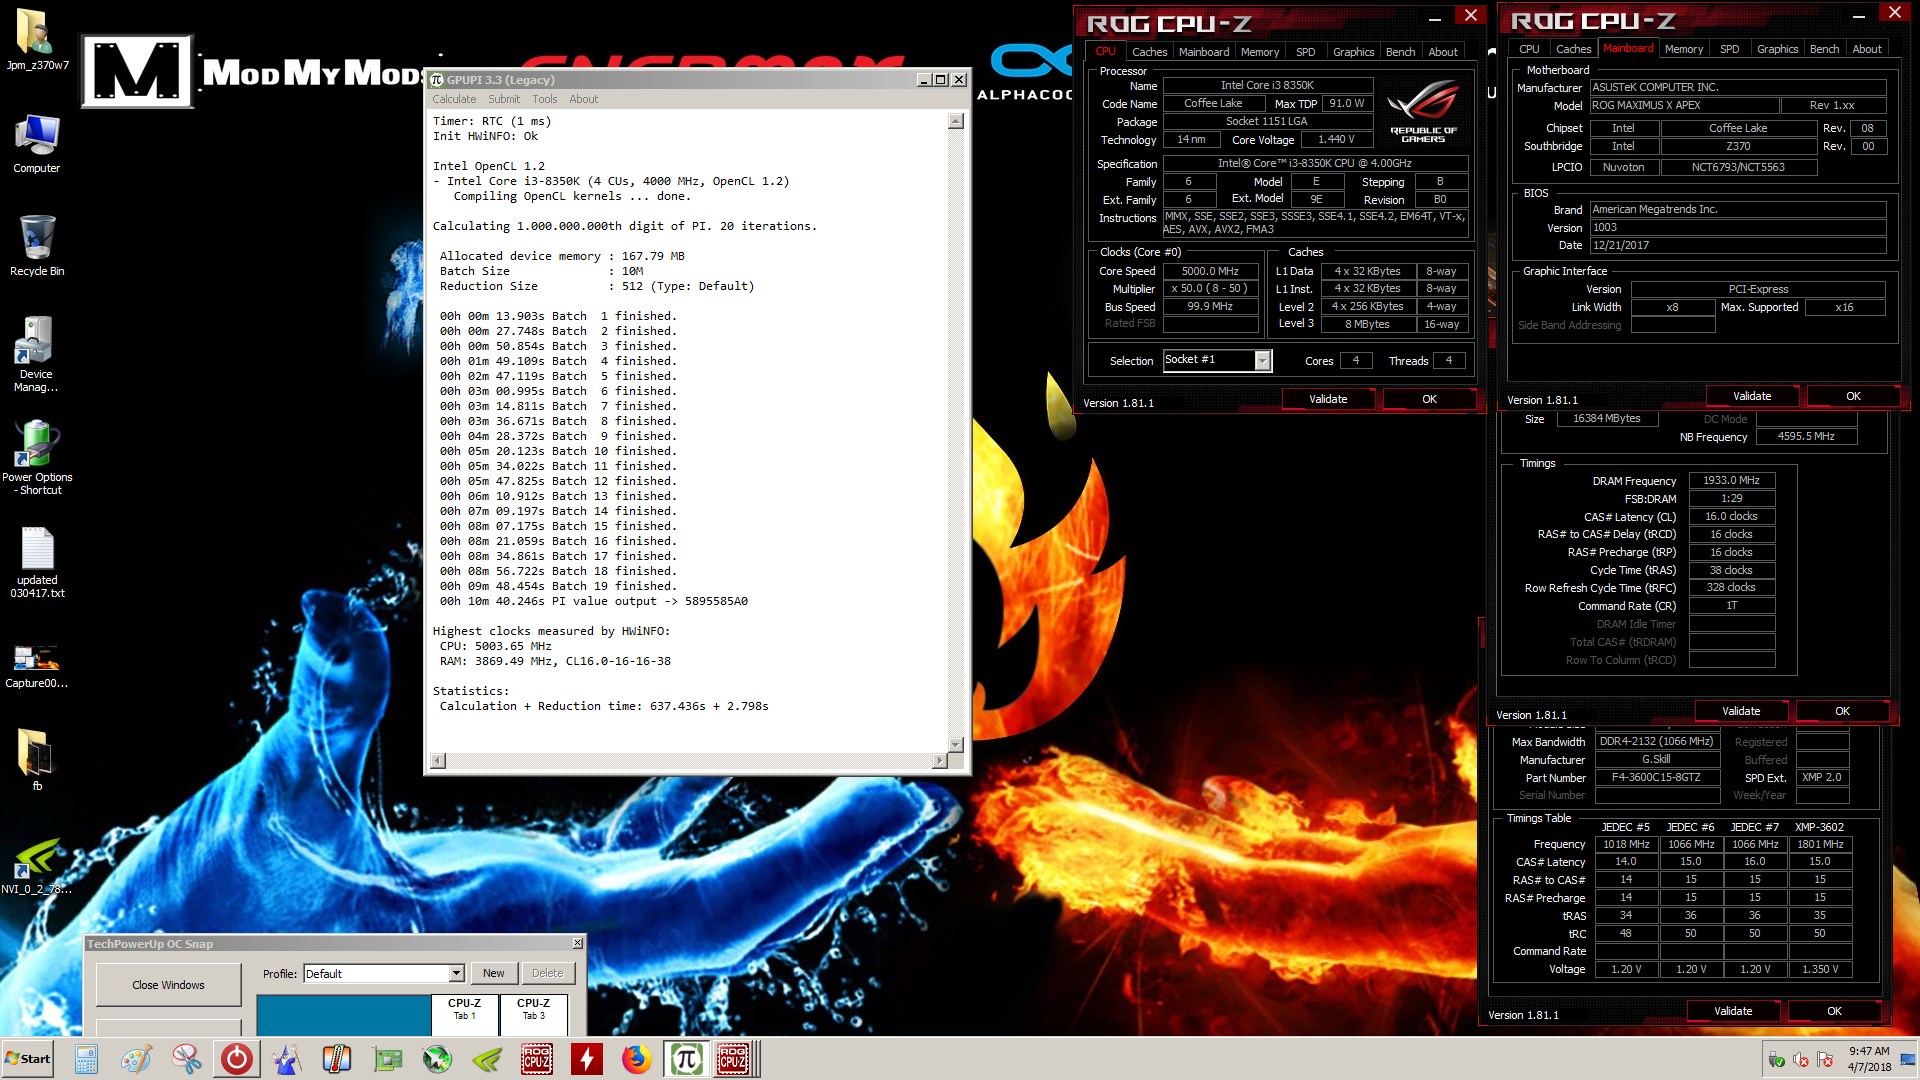This screenshot has width=1920, height=1080.
Task: Switch to Mainboard tab in left CPU-Z window
Action: [x=1204, y=52]
